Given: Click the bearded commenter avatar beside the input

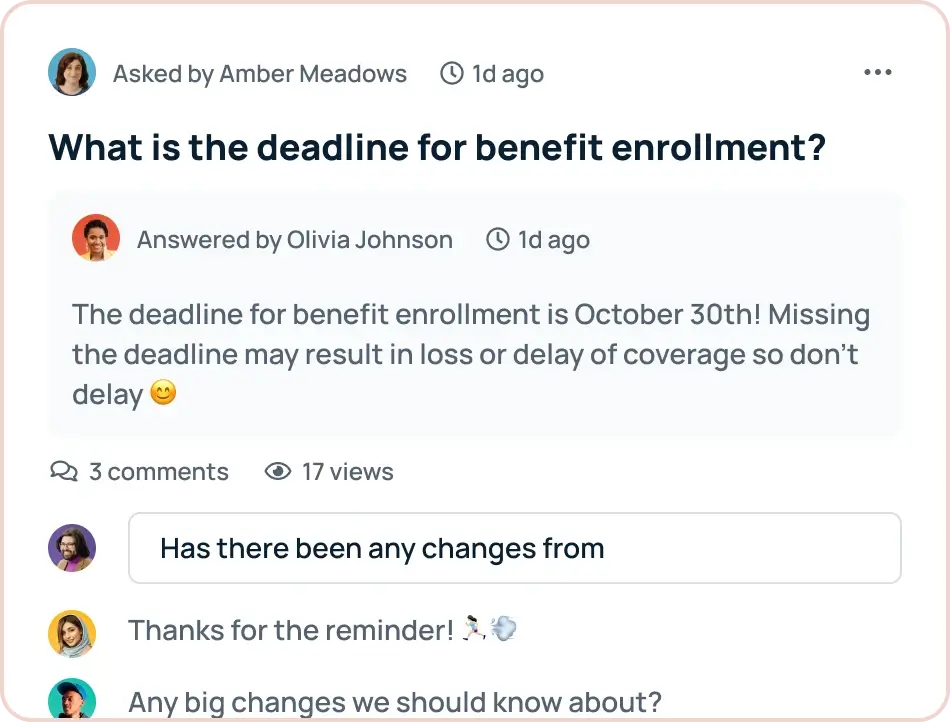Looking at the screenshot, I should [72, 548].
